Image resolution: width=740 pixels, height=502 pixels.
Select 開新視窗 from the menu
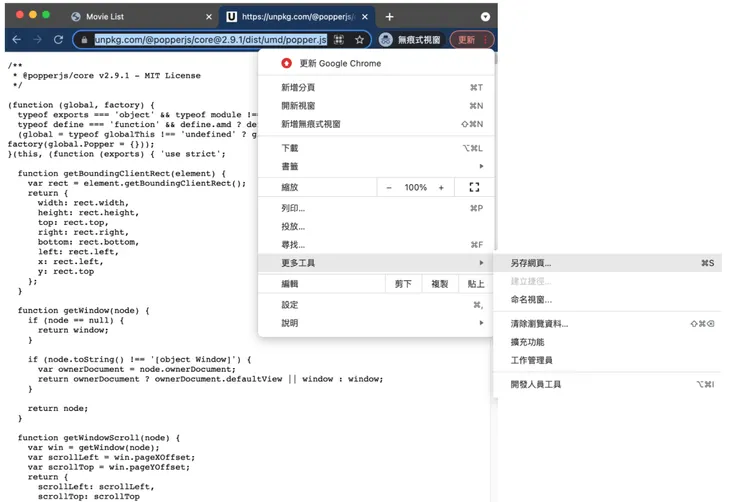tap(376, 106)
